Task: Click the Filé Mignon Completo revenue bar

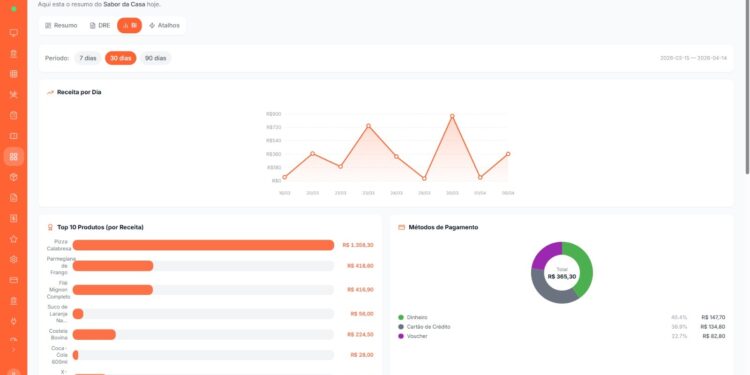Action: (112, 290)
